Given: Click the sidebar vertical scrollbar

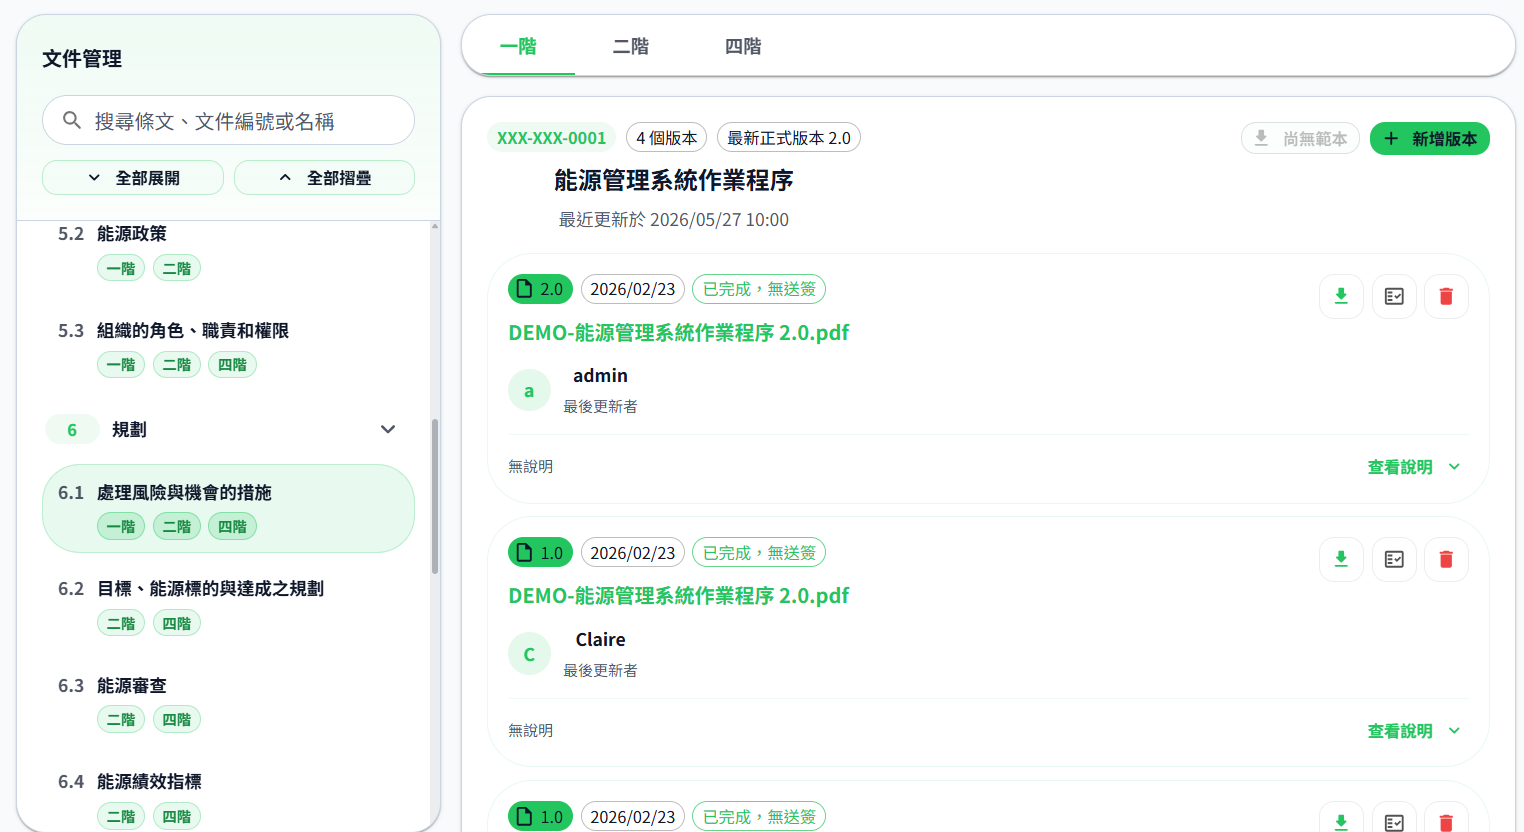Looking at the screenshot, I should [x=435, y=496].
